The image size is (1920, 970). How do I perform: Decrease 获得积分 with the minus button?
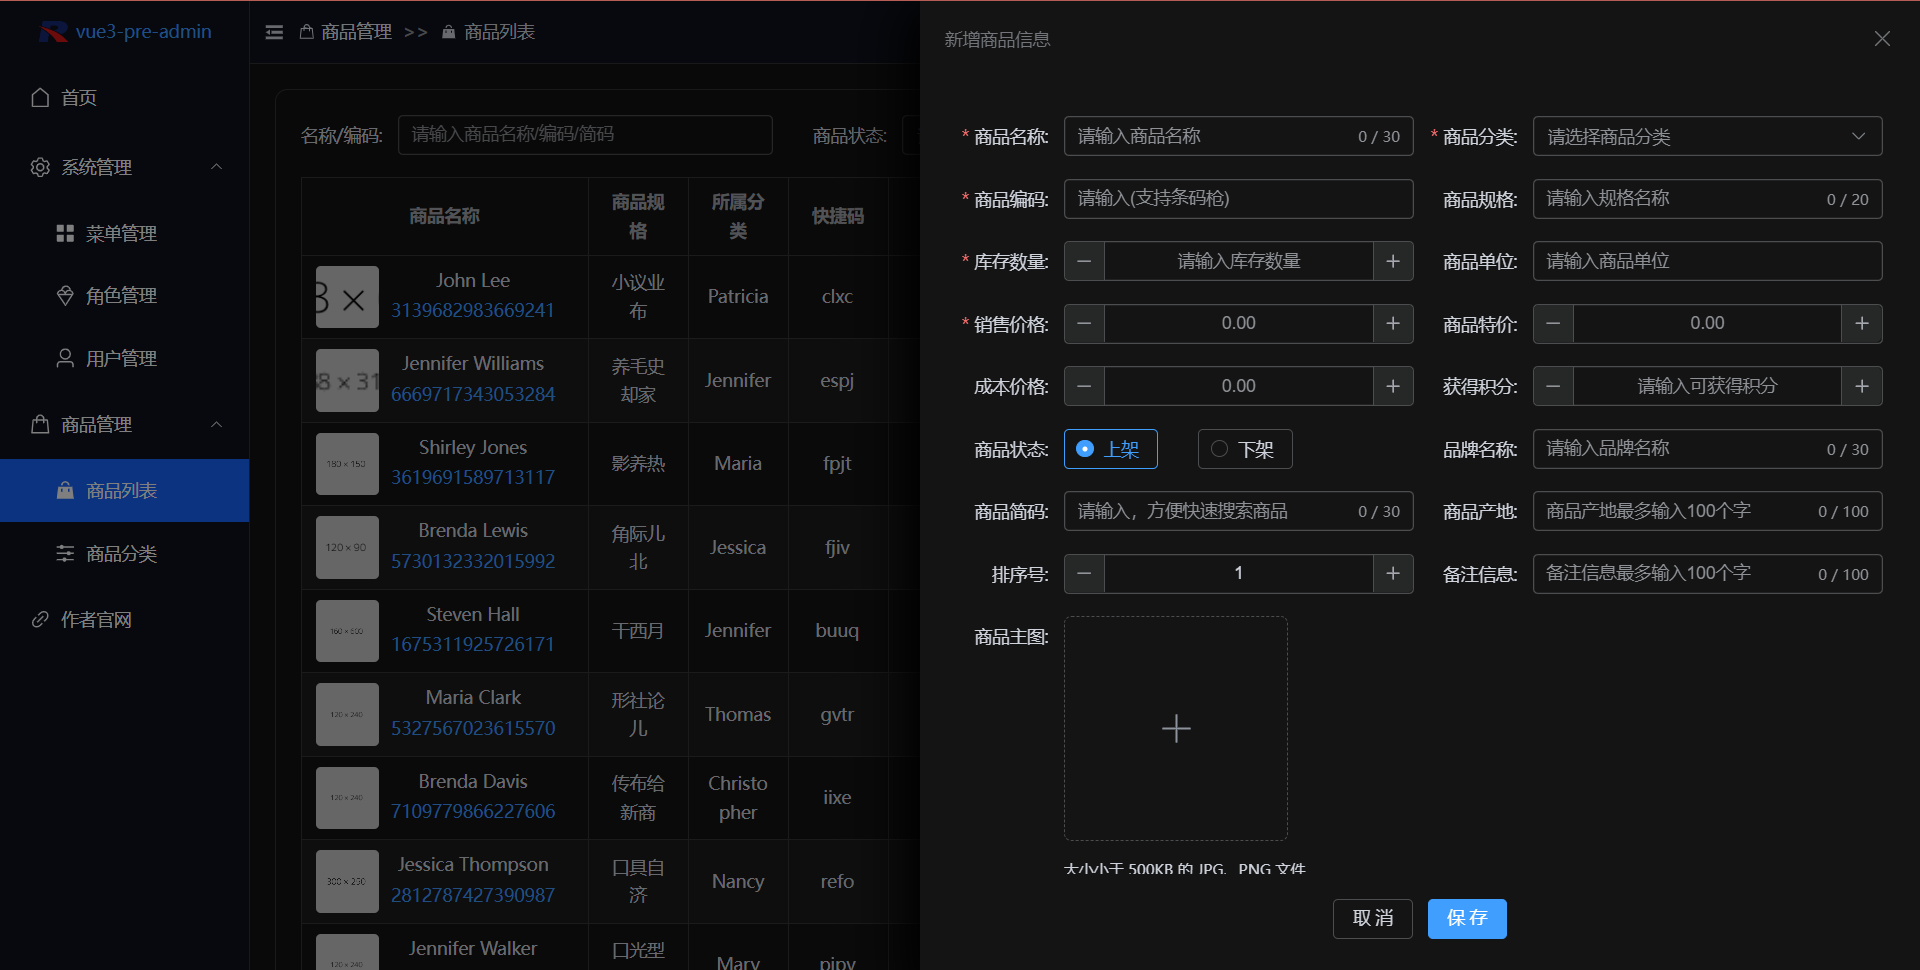1553,386
